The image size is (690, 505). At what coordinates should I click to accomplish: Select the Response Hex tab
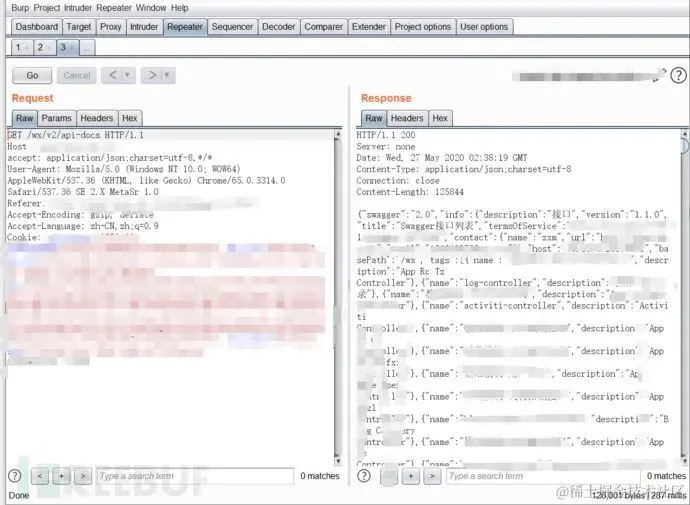coord(440,118)
